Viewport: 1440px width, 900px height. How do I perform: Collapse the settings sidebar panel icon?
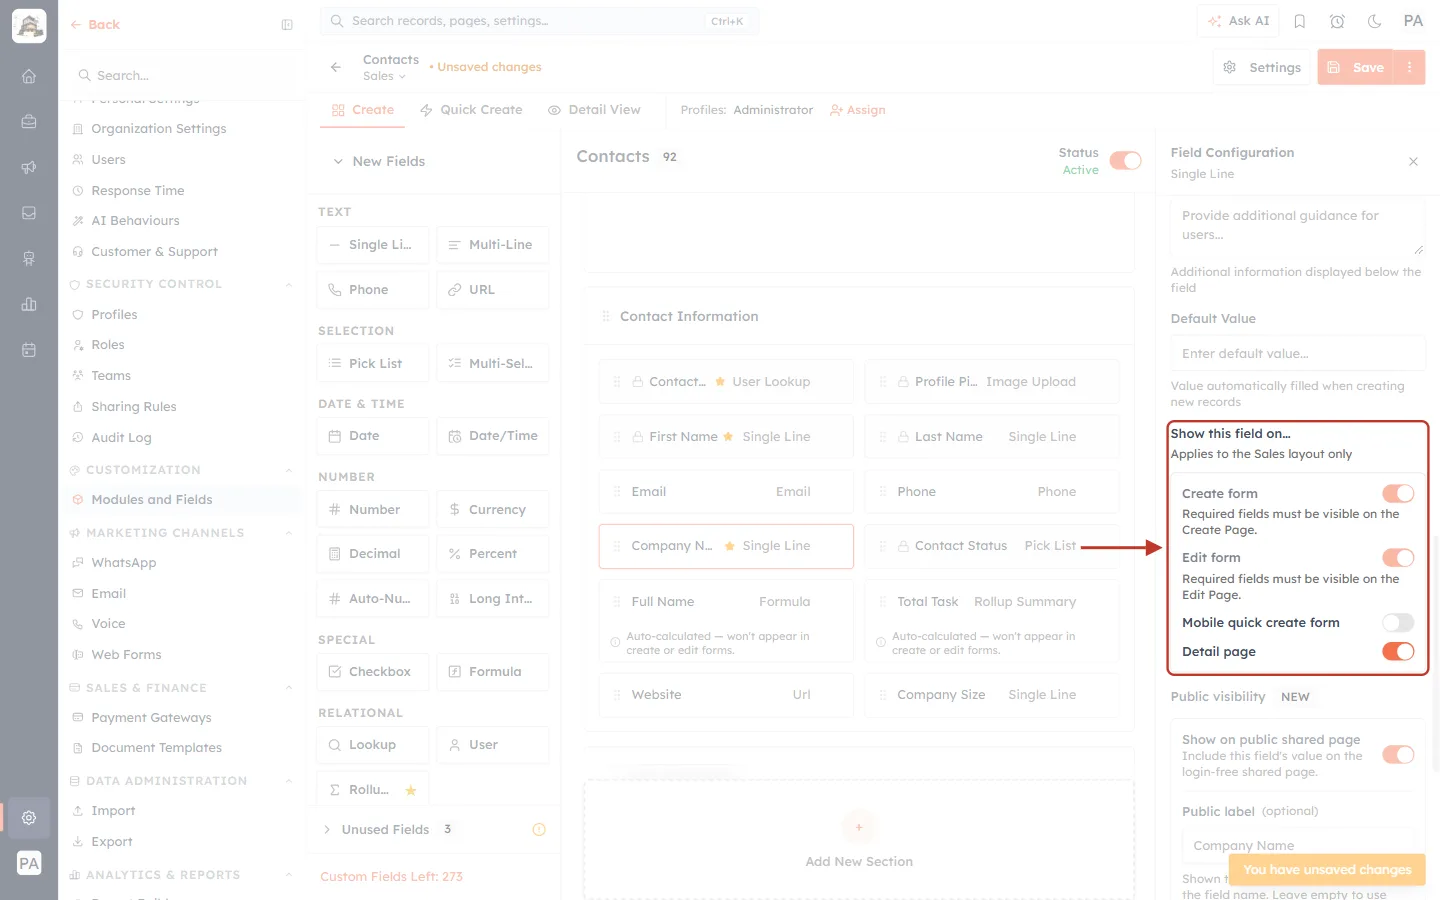click(x=287, y=25)
